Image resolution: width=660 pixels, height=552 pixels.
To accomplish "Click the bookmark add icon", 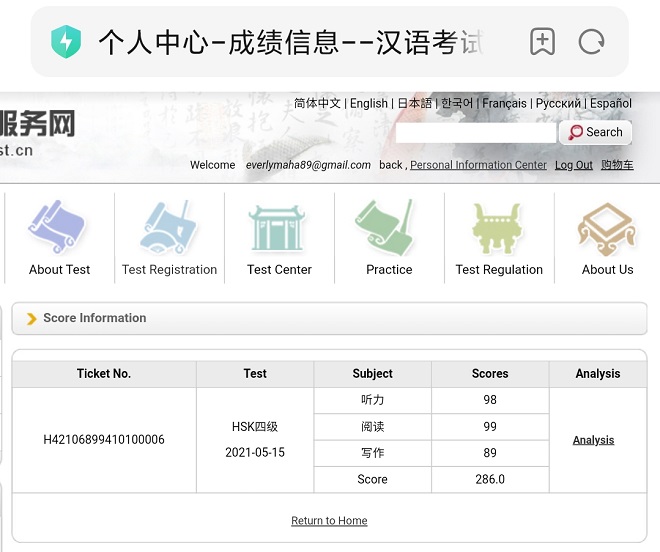I will point(542,42).
